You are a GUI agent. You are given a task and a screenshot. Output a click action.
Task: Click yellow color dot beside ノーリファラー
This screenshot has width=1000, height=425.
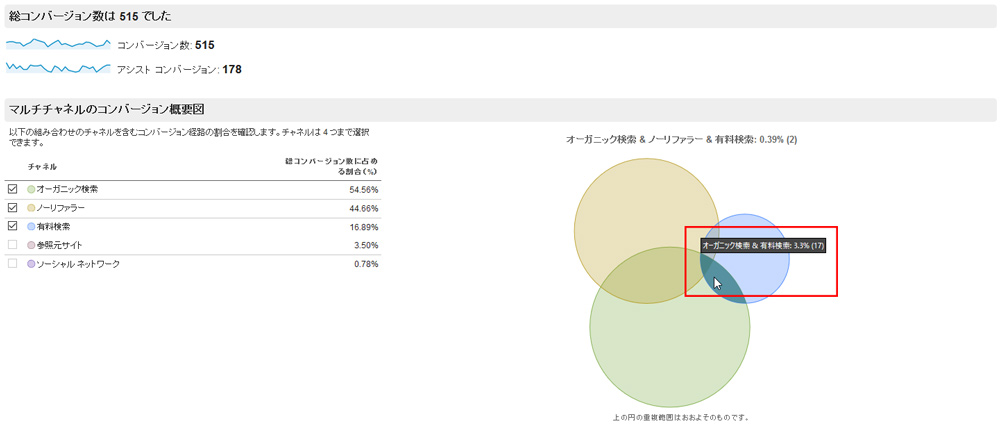coord(31,208)
